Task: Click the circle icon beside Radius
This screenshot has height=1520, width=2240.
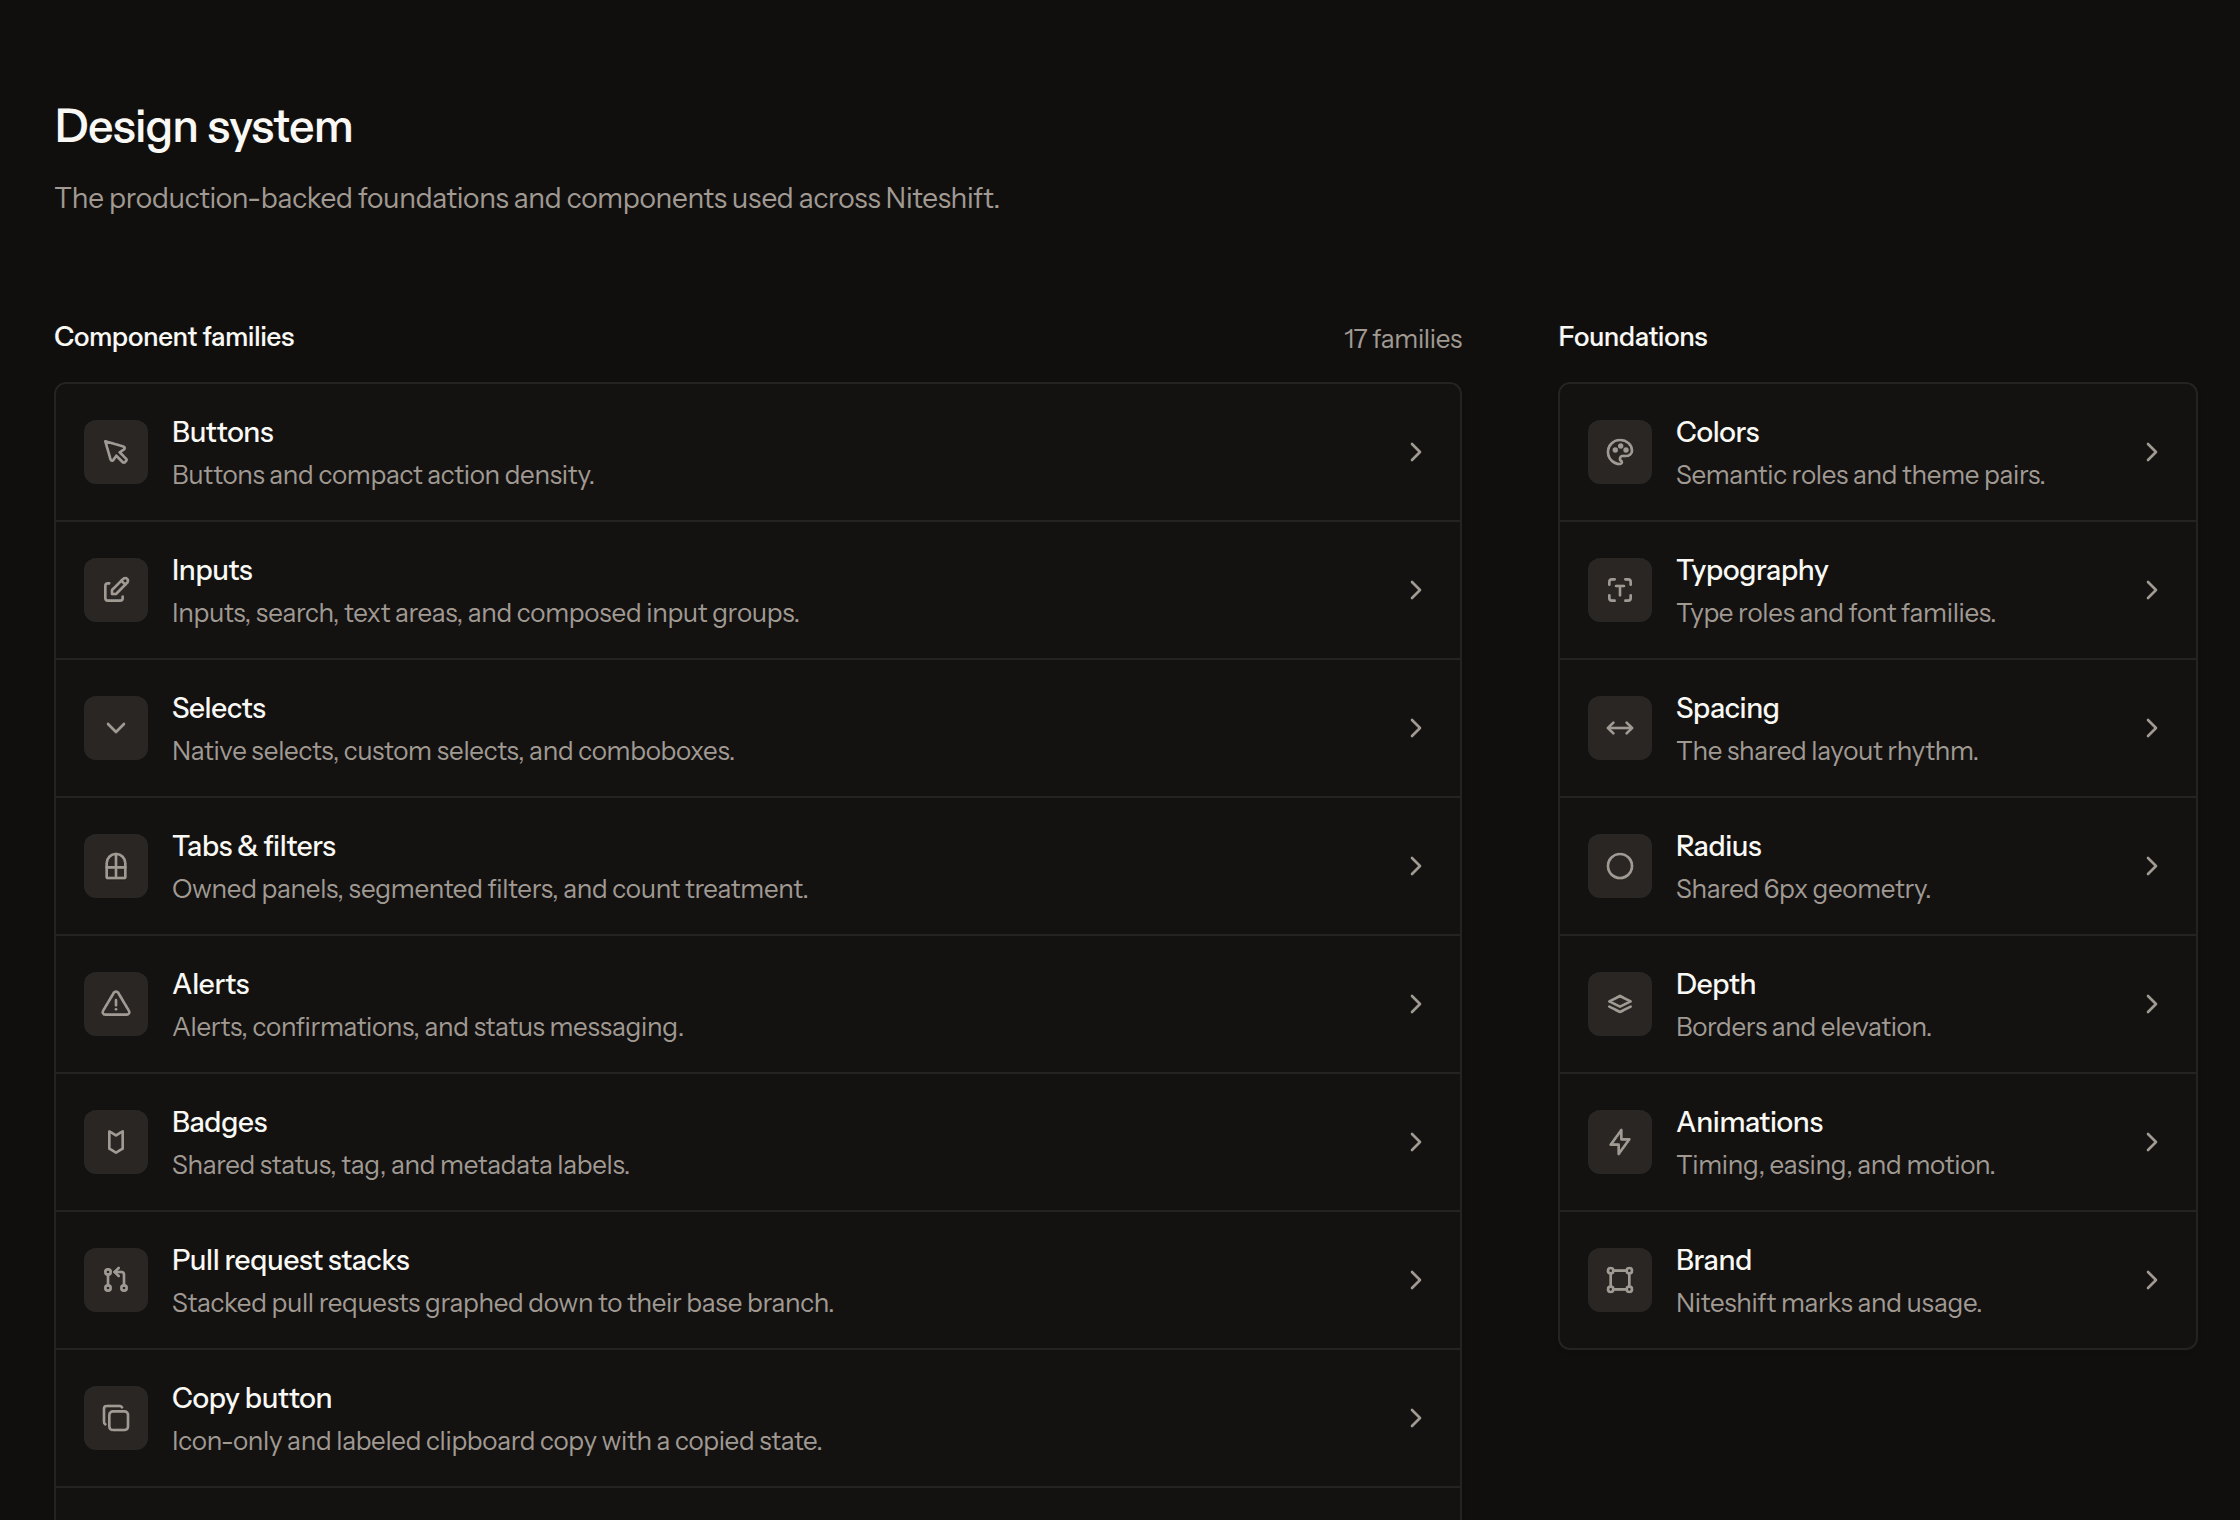Action: coord(1620,866)
